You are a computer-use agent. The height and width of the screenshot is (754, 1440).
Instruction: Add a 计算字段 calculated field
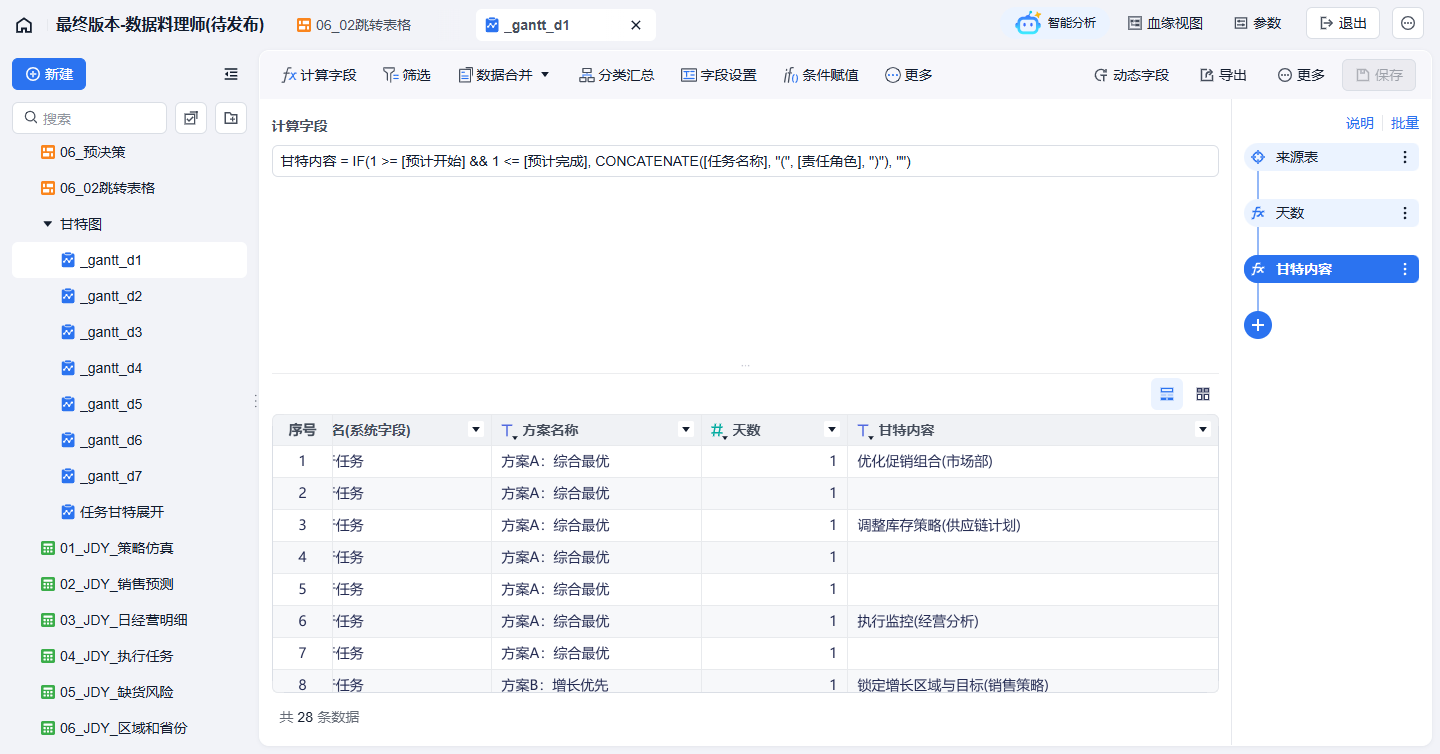[x=319, y=75]
